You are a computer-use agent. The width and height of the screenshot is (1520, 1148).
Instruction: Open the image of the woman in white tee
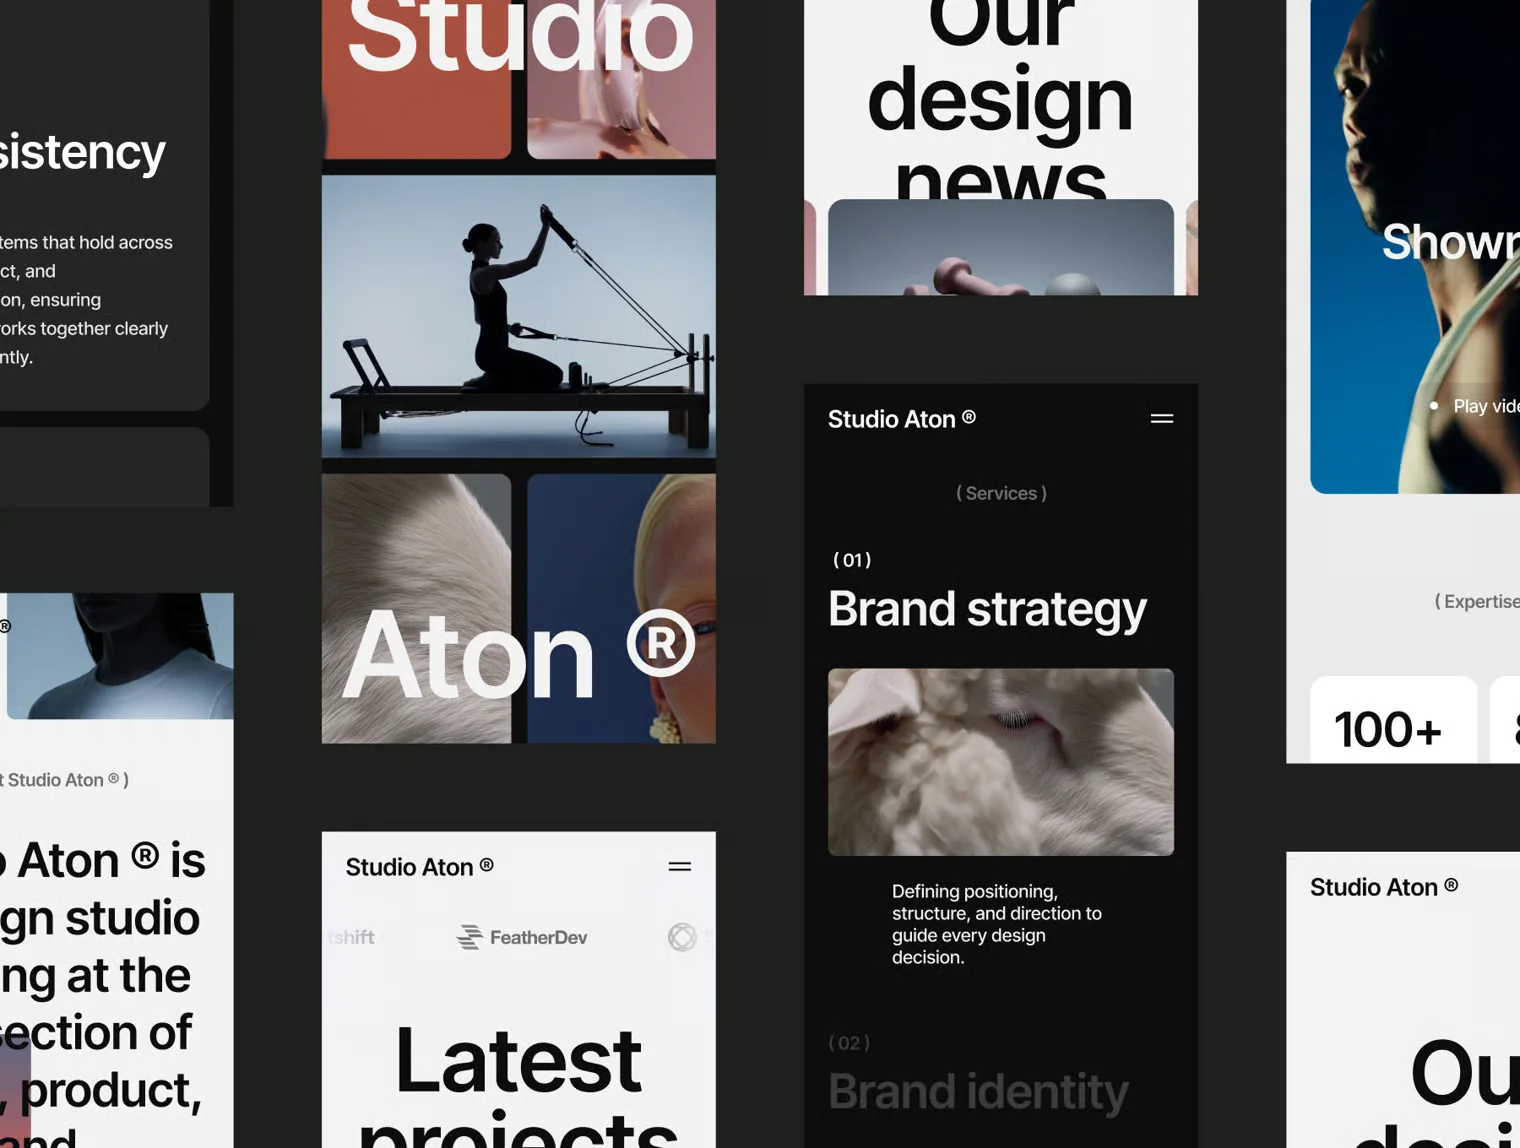coord(120,656)
